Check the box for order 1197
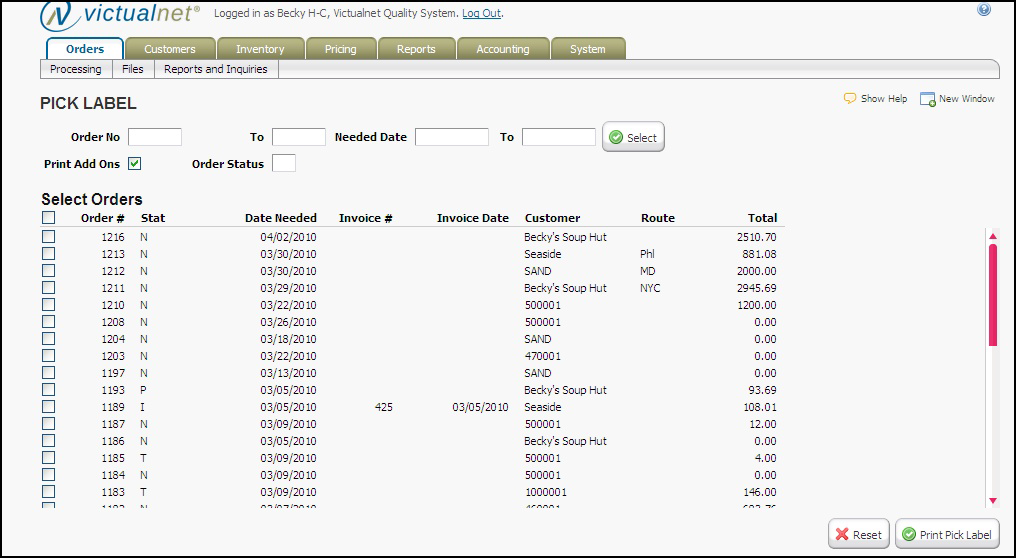 click(49, 373)
